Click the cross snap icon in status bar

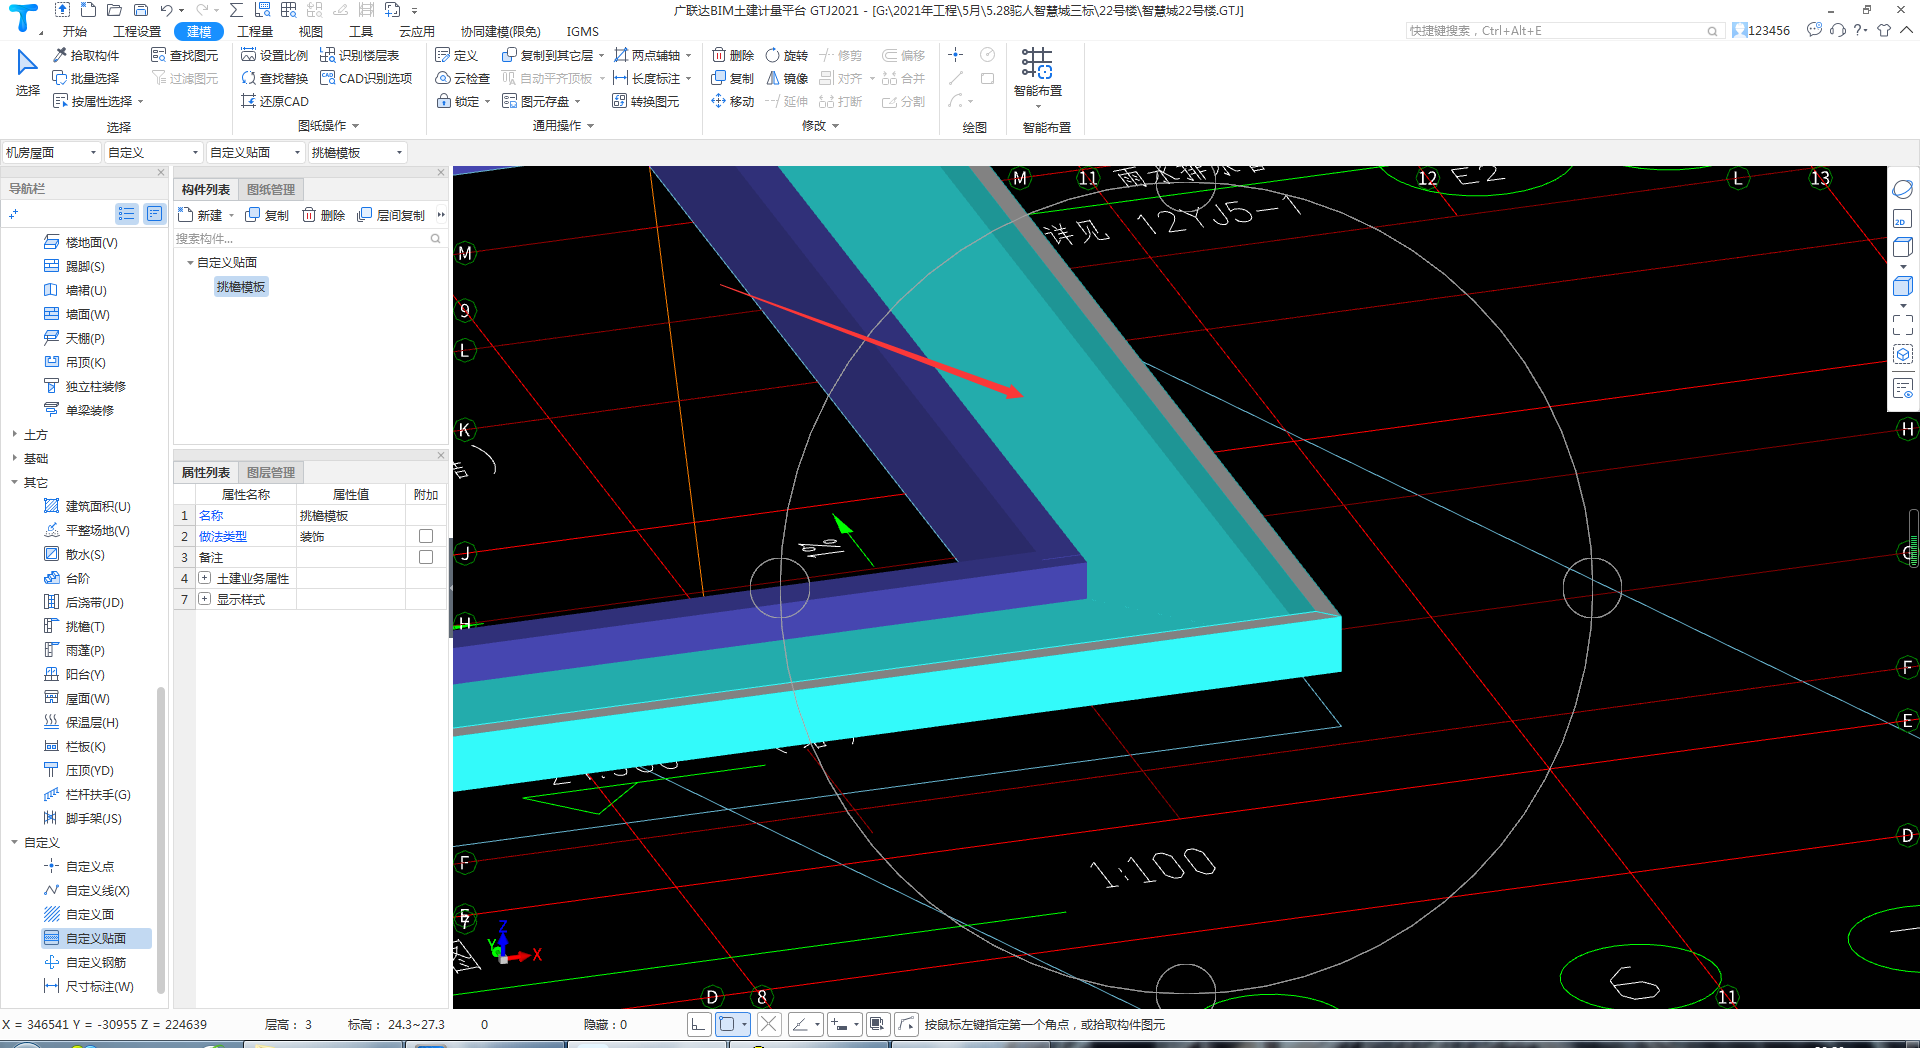pyautogui.click(x=769, y=1024)
